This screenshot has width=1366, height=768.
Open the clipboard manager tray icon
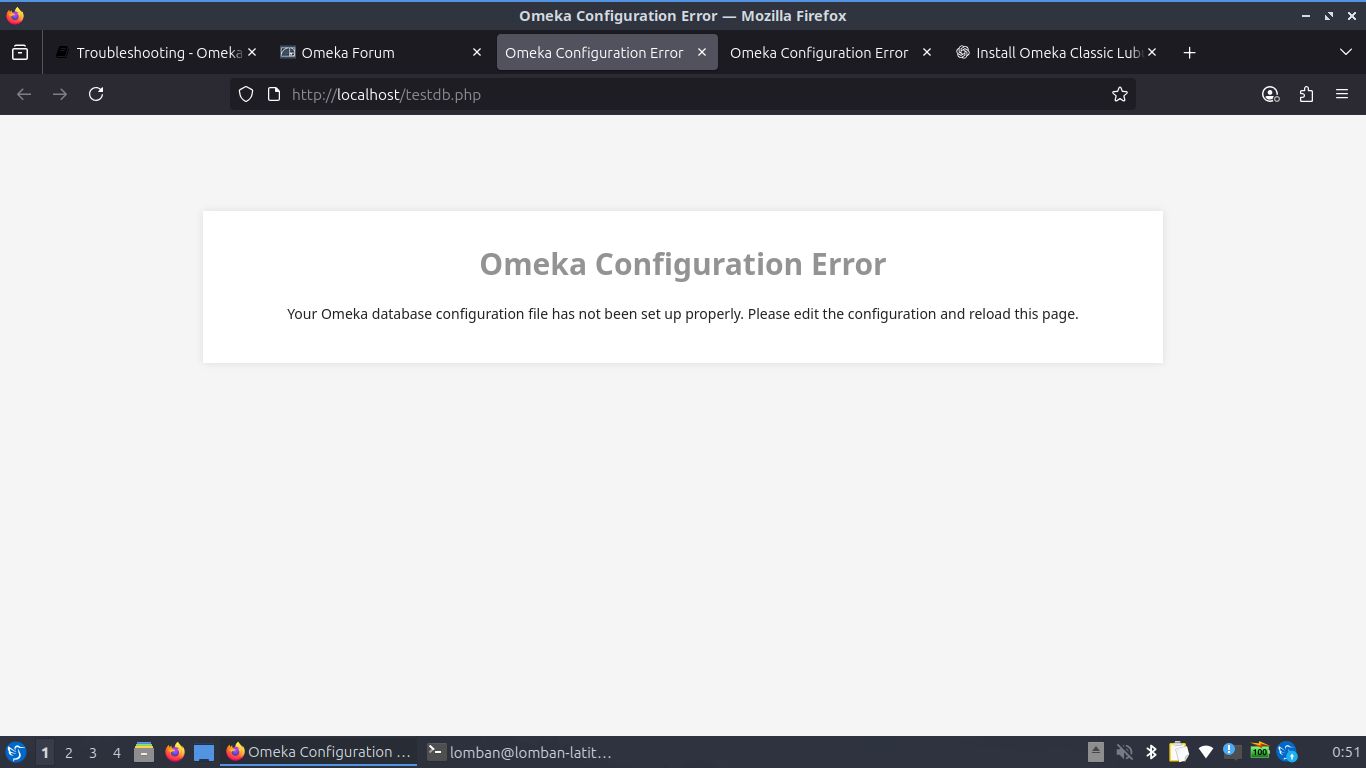point(1179,752)
